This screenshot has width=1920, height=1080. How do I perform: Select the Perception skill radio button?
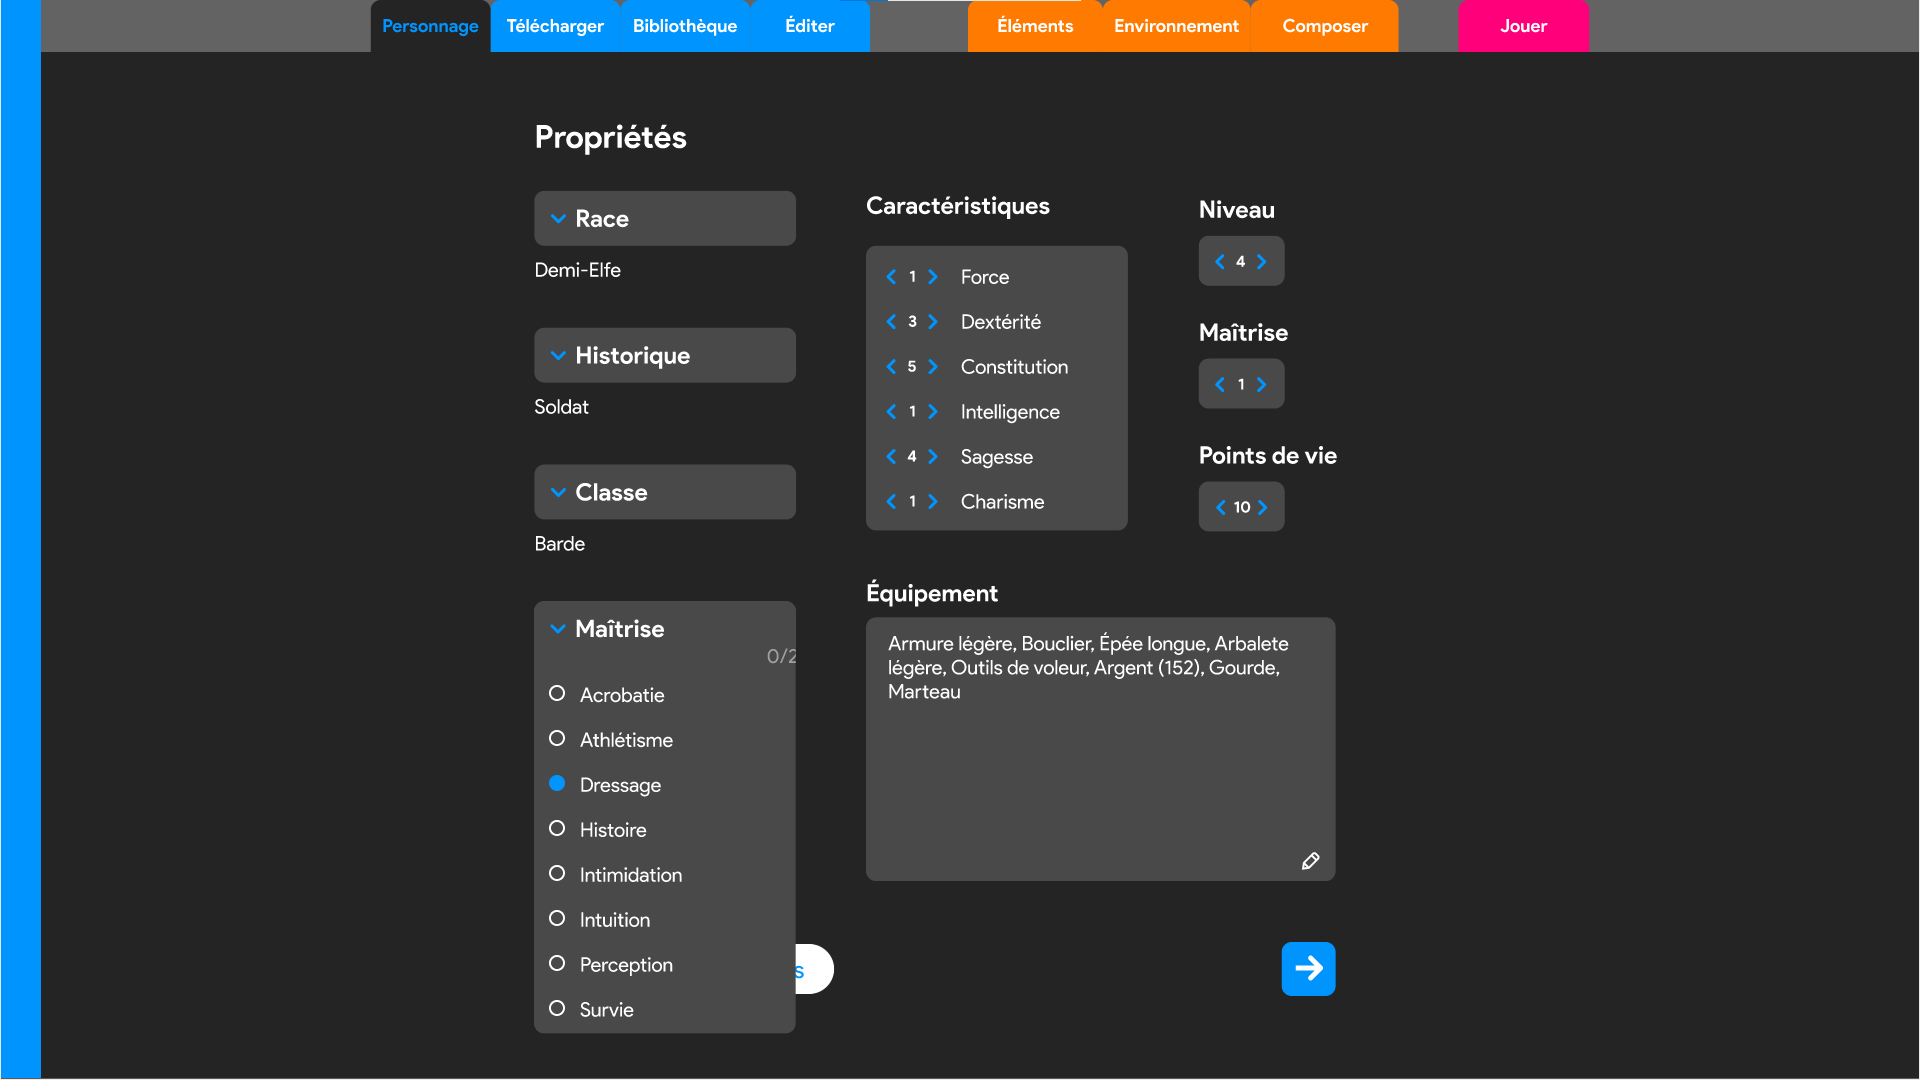557,964
